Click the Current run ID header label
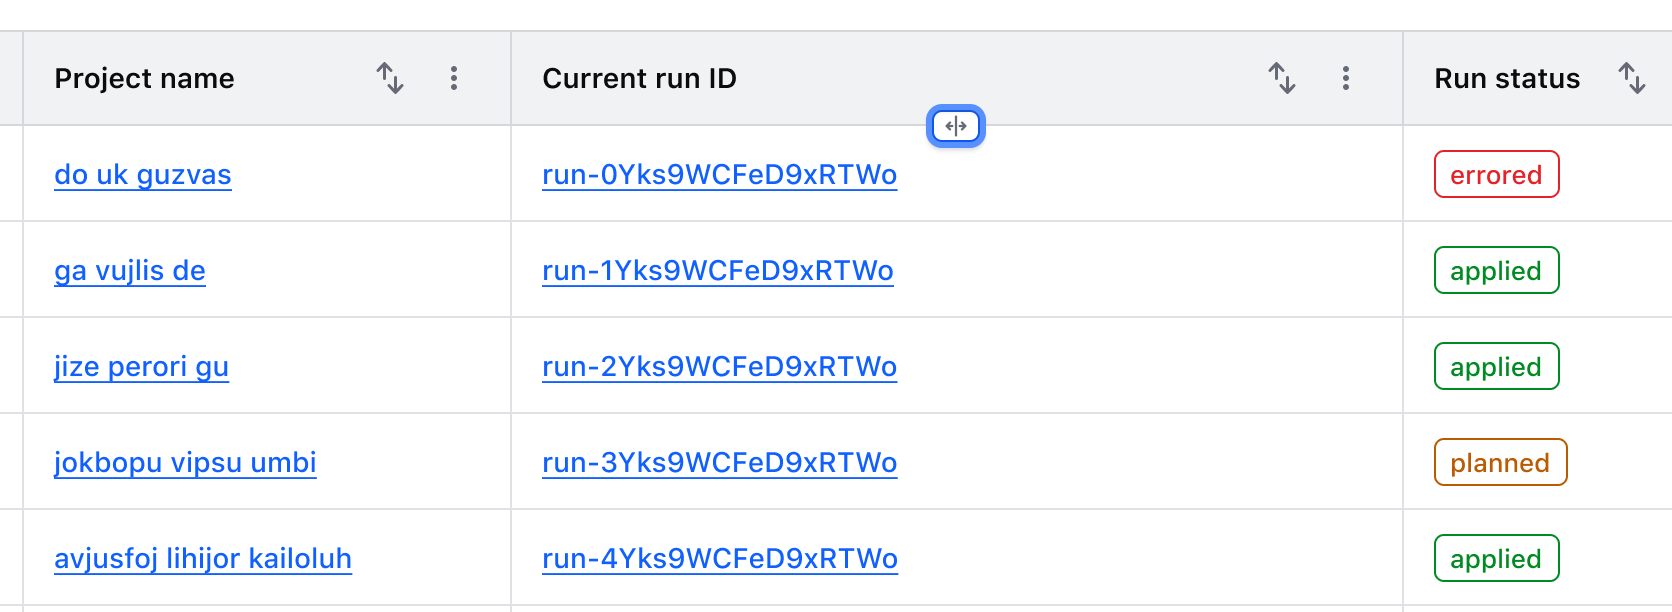1672x612 pixels. click(639, 78)
